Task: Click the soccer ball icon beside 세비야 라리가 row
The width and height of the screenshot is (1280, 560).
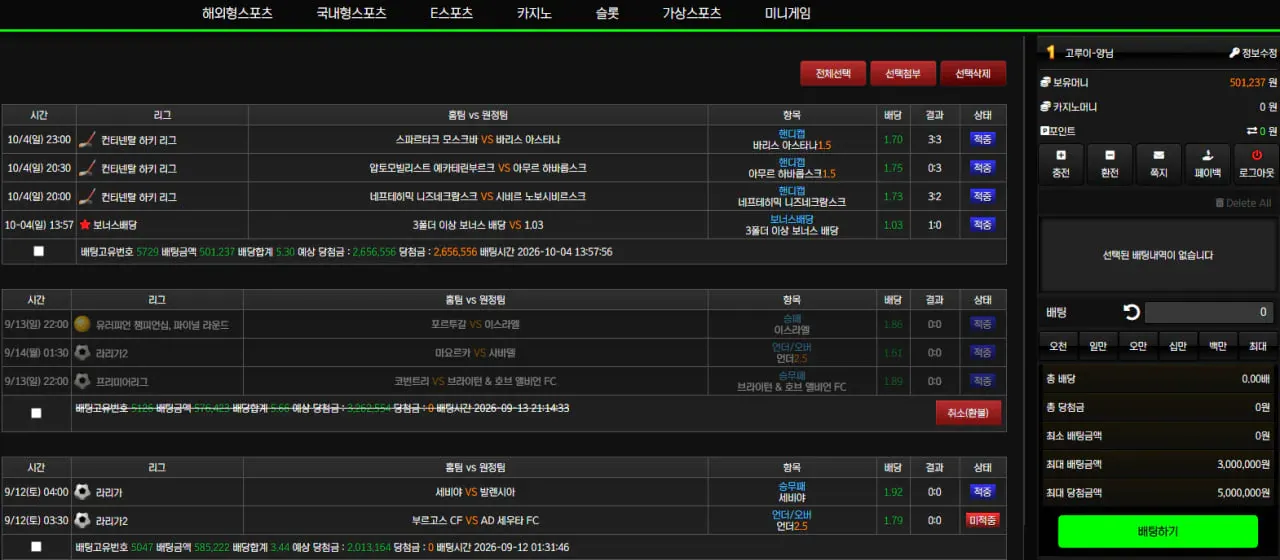Action: 82,492
